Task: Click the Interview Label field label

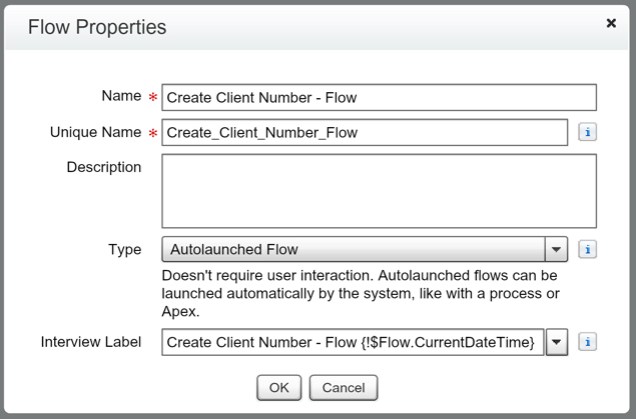Action: coord(91,341)
